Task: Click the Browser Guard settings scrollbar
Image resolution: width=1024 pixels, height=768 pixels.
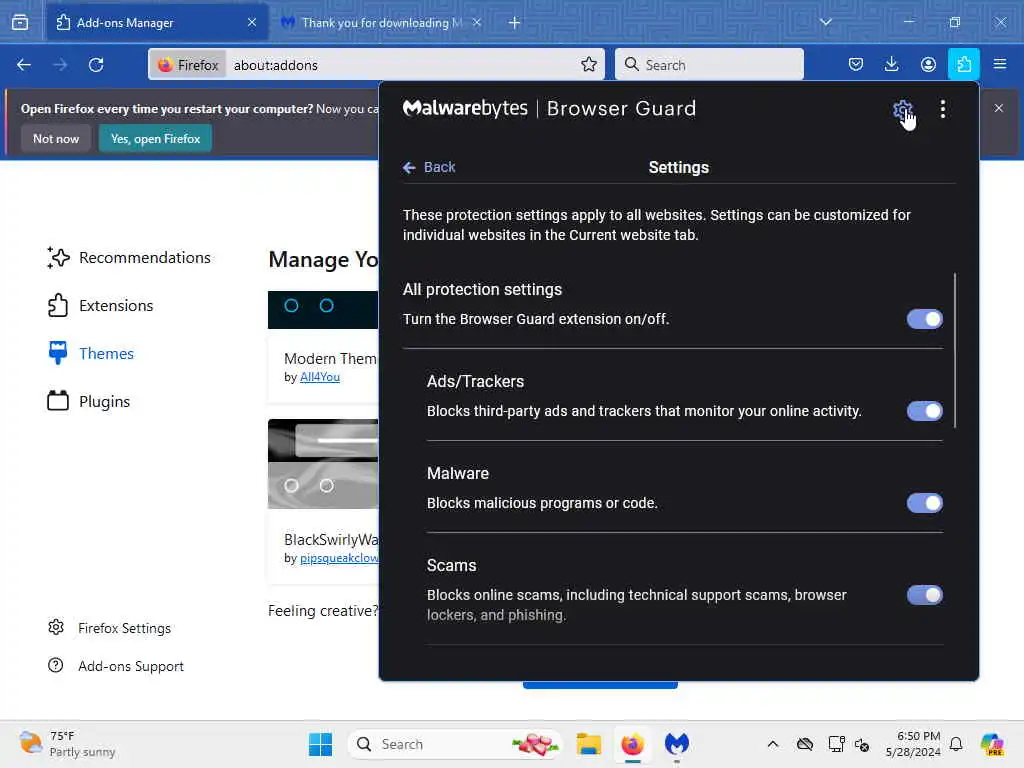Action: [955, 351]
